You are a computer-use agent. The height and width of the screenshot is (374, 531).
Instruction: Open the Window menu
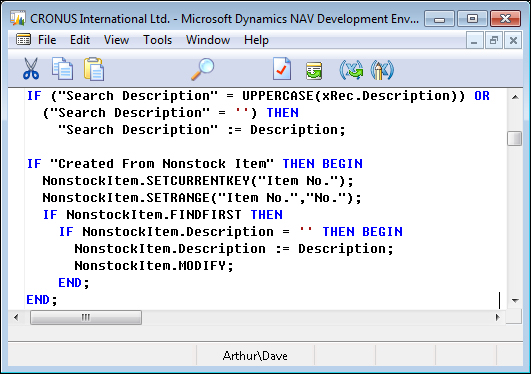[x=208, y=40]
